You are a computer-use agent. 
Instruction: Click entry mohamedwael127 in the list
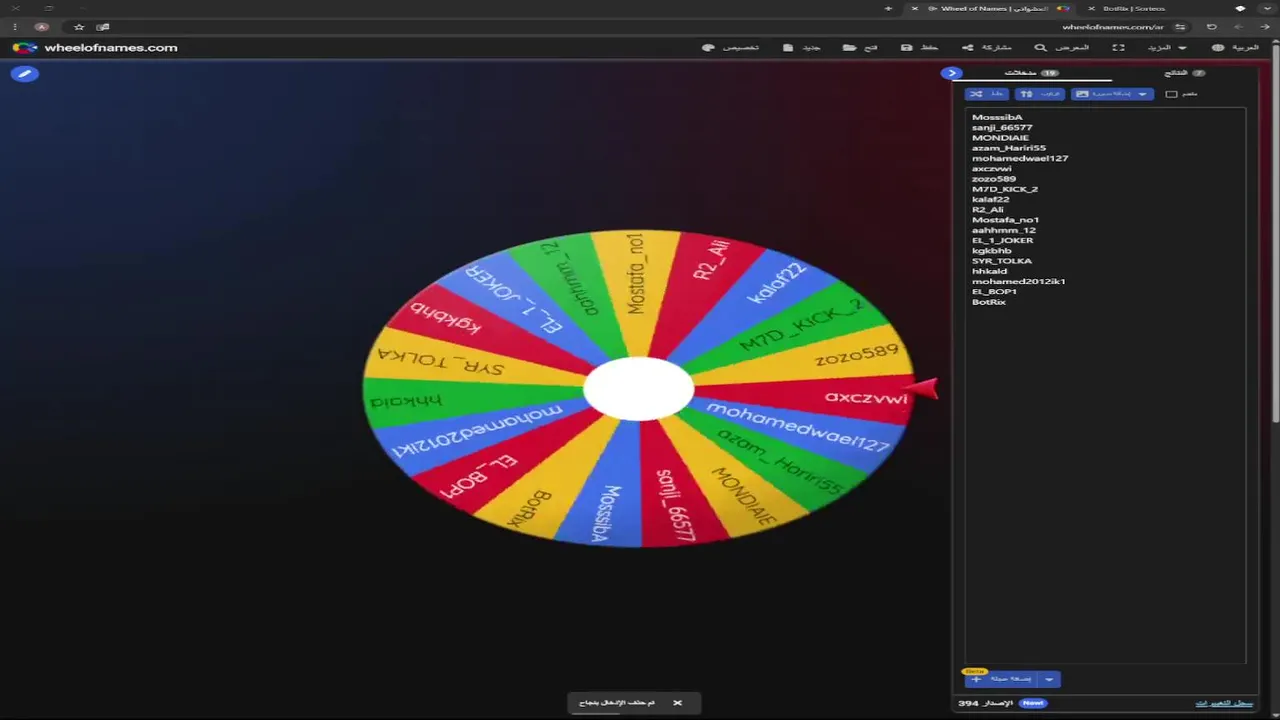[x=1020, y=158]
